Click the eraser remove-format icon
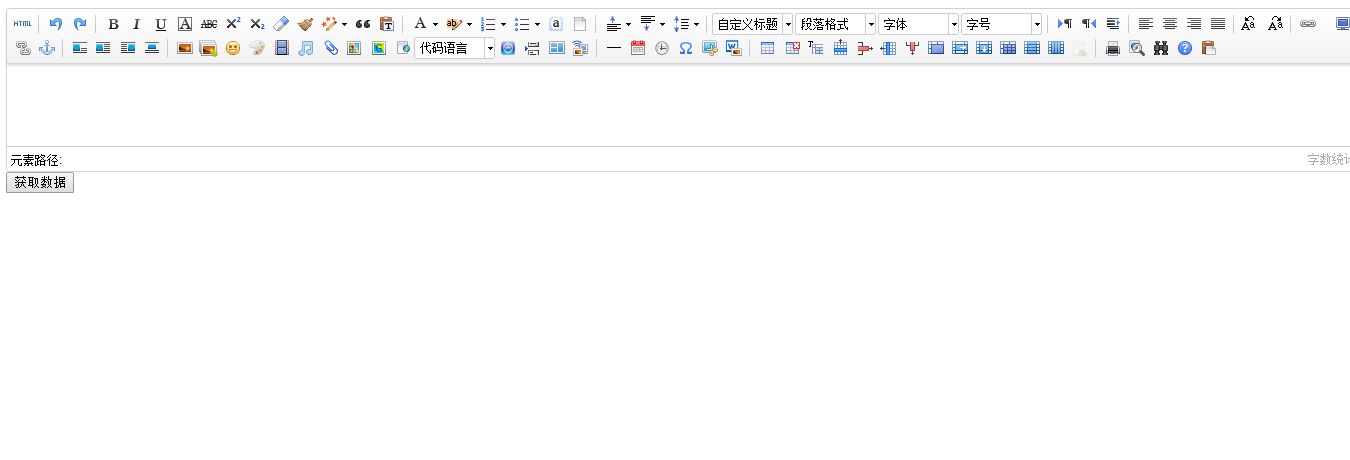The width and height of the screenshot is (1350, 460). (281, 24)
